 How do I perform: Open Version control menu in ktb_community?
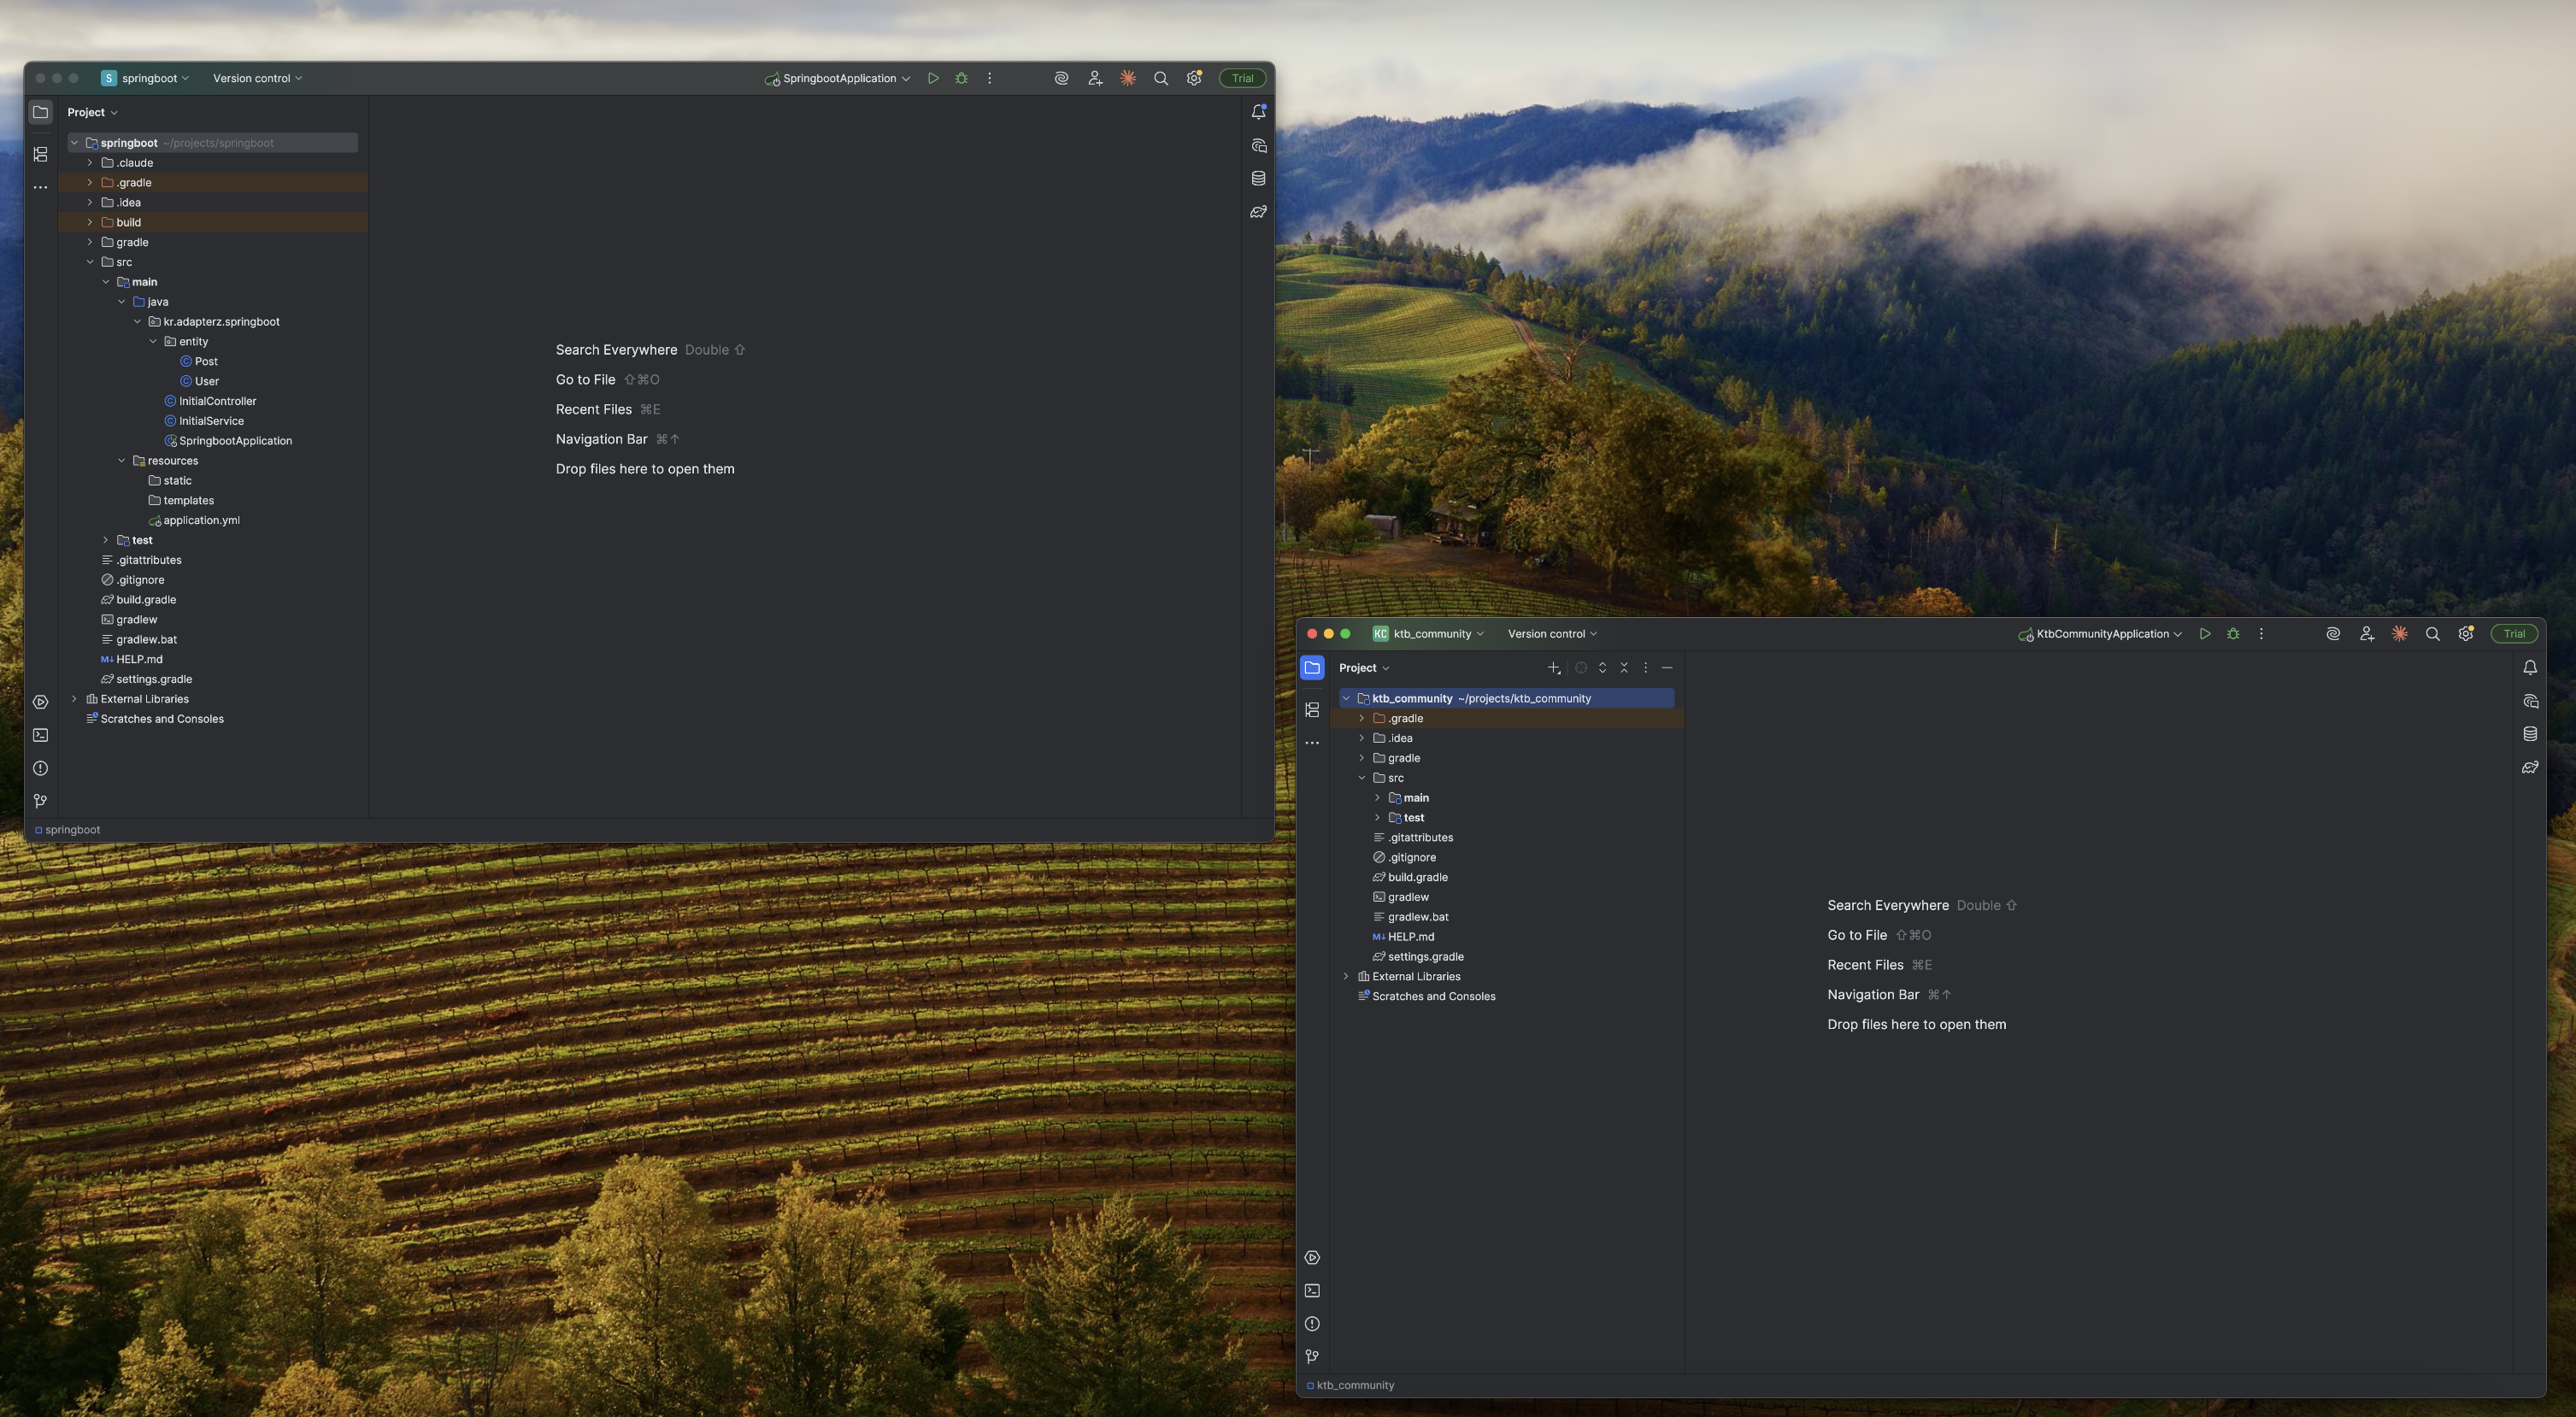coord(1552,634)
